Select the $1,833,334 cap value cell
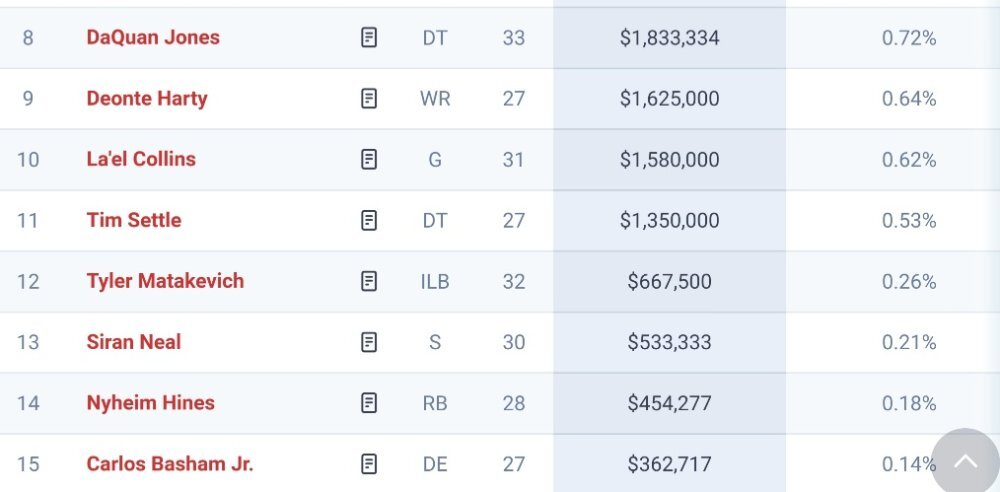This screenshot has height=492, width=1000. pos(670,38)
